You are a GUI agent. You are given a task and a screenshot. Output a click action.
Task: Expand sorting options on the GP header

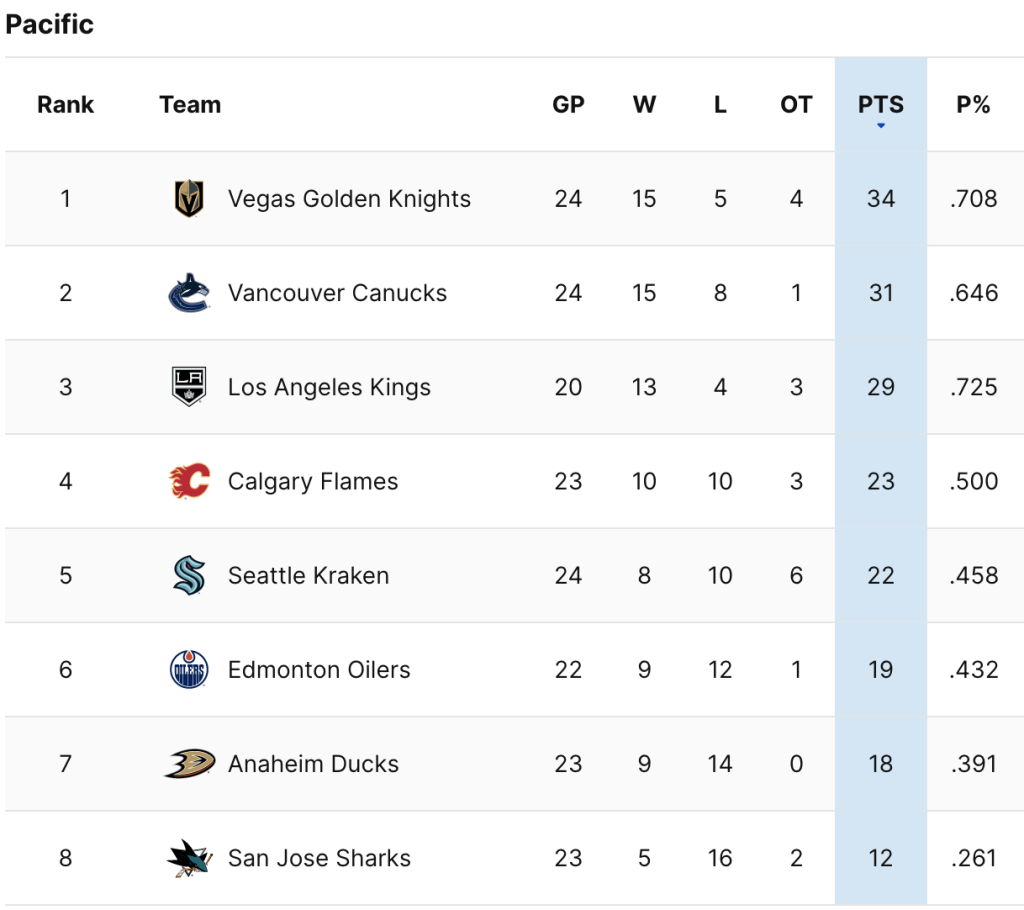click(x=568, y=104)
